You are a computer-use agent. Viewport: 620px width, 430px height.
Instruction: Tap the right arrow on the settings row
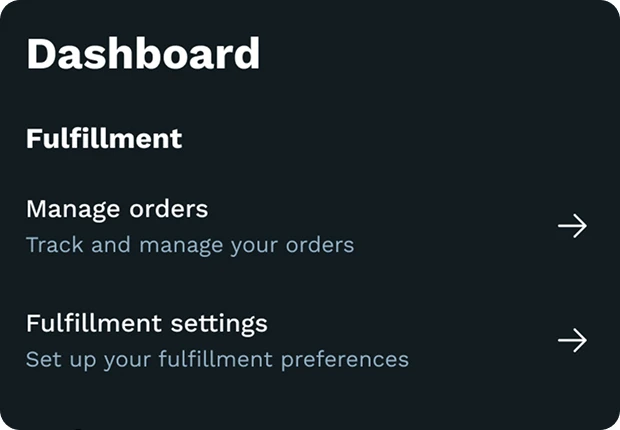point(572,341)
